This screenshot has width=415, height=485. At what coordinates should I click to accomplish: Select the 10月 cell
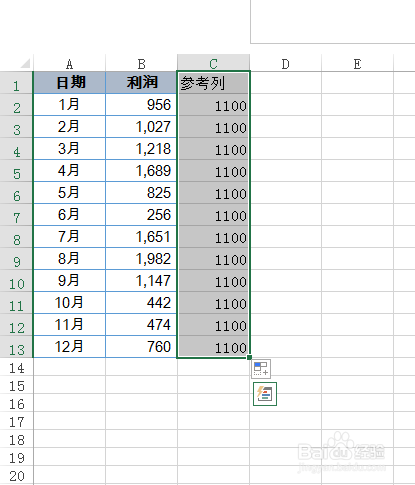click(x=70, y=303)
